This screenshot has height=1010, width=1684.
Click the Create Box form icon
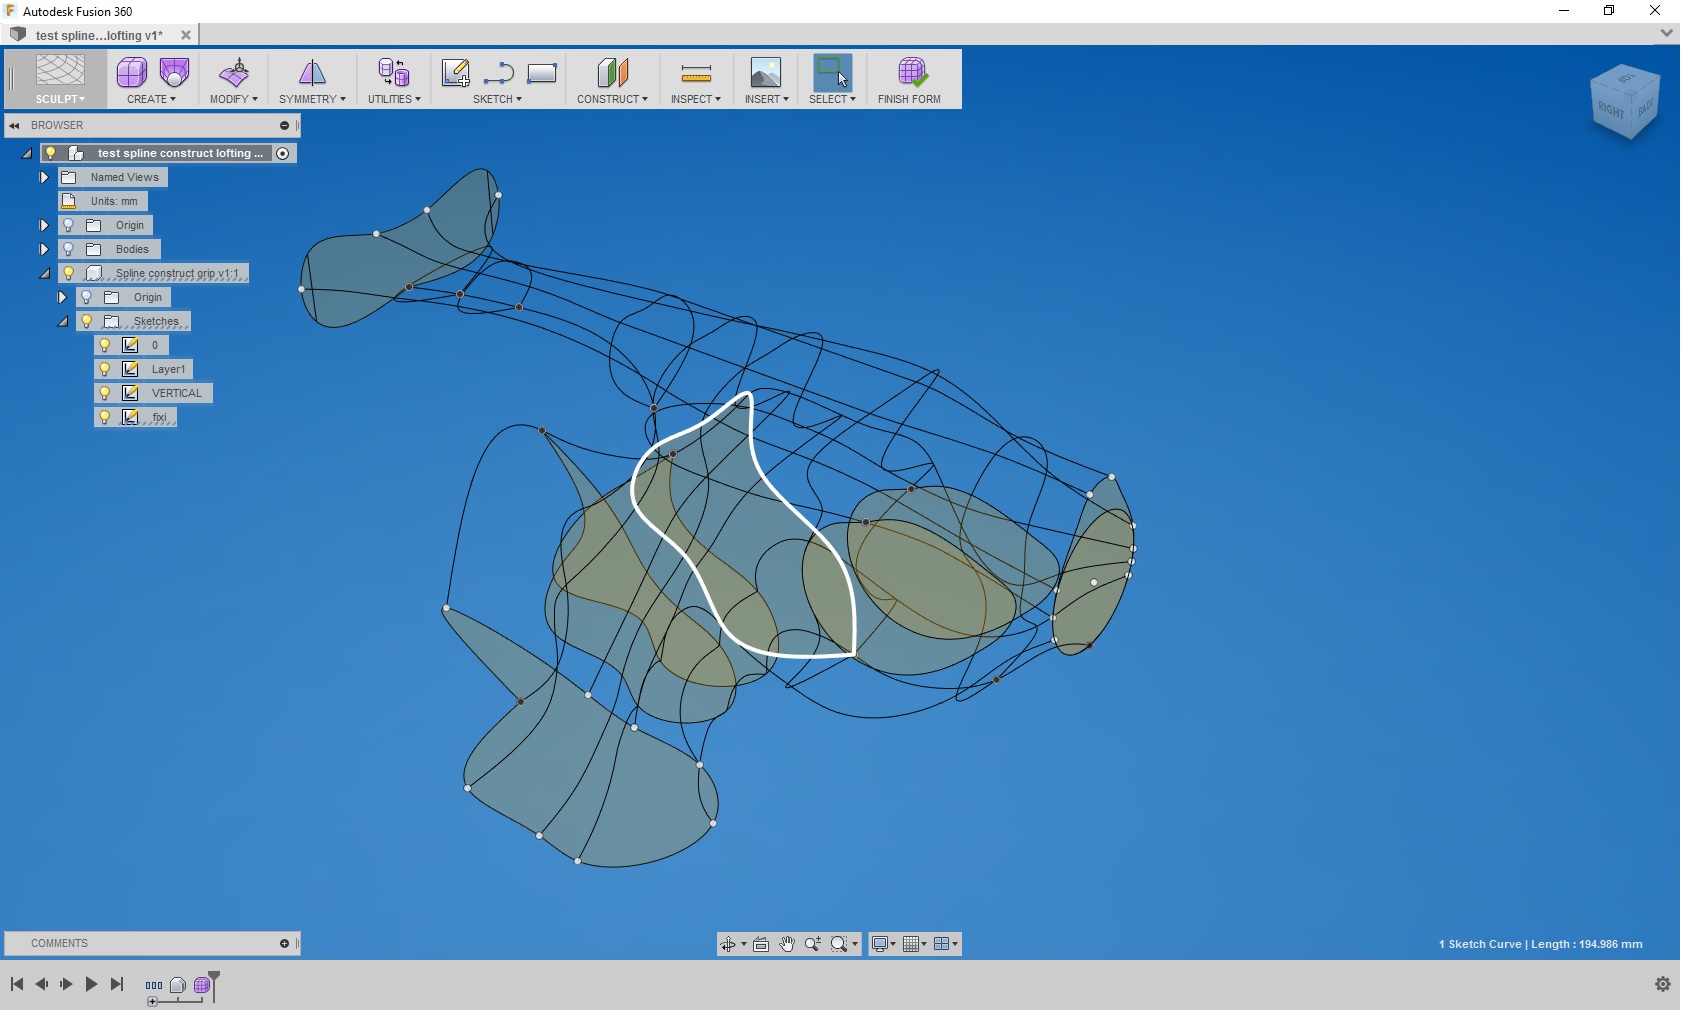tap(132, 72)
